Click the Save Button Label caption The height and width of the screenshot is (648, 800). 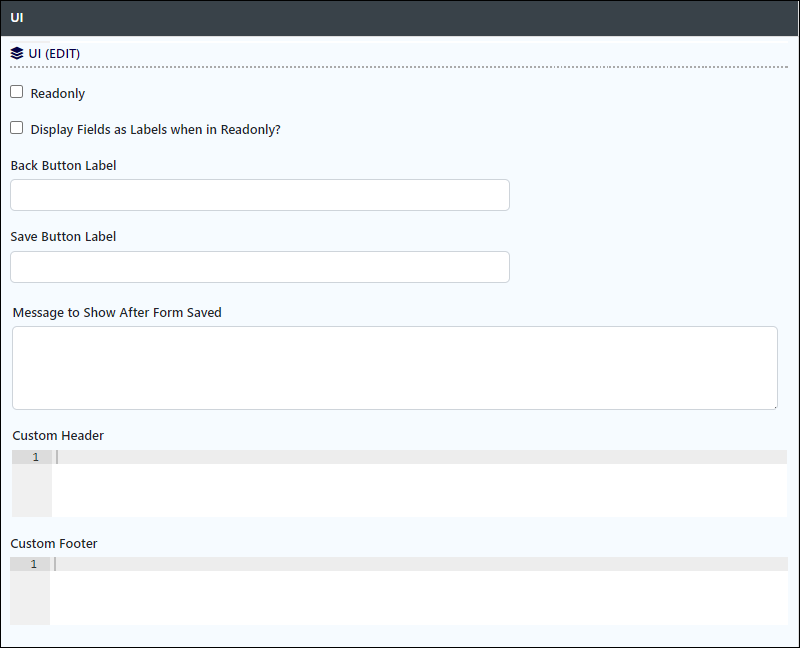point(63,237)
